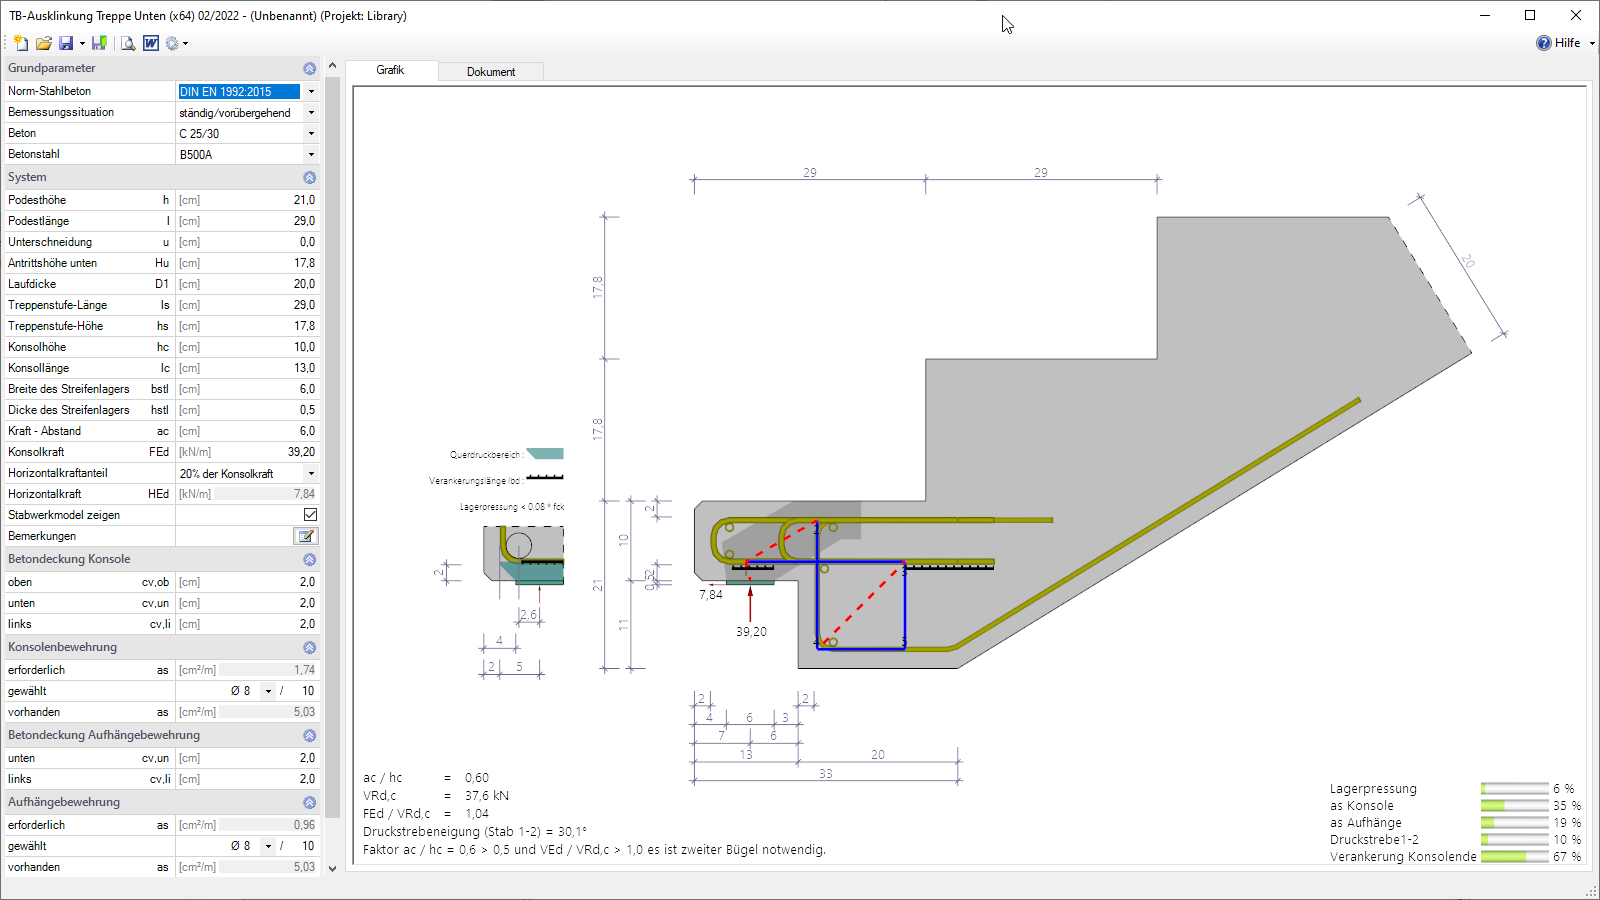The height and width of the screenshot is (900, 1600).
Task: Click the 39,20 force label in drawing
Action: point(751,632)
